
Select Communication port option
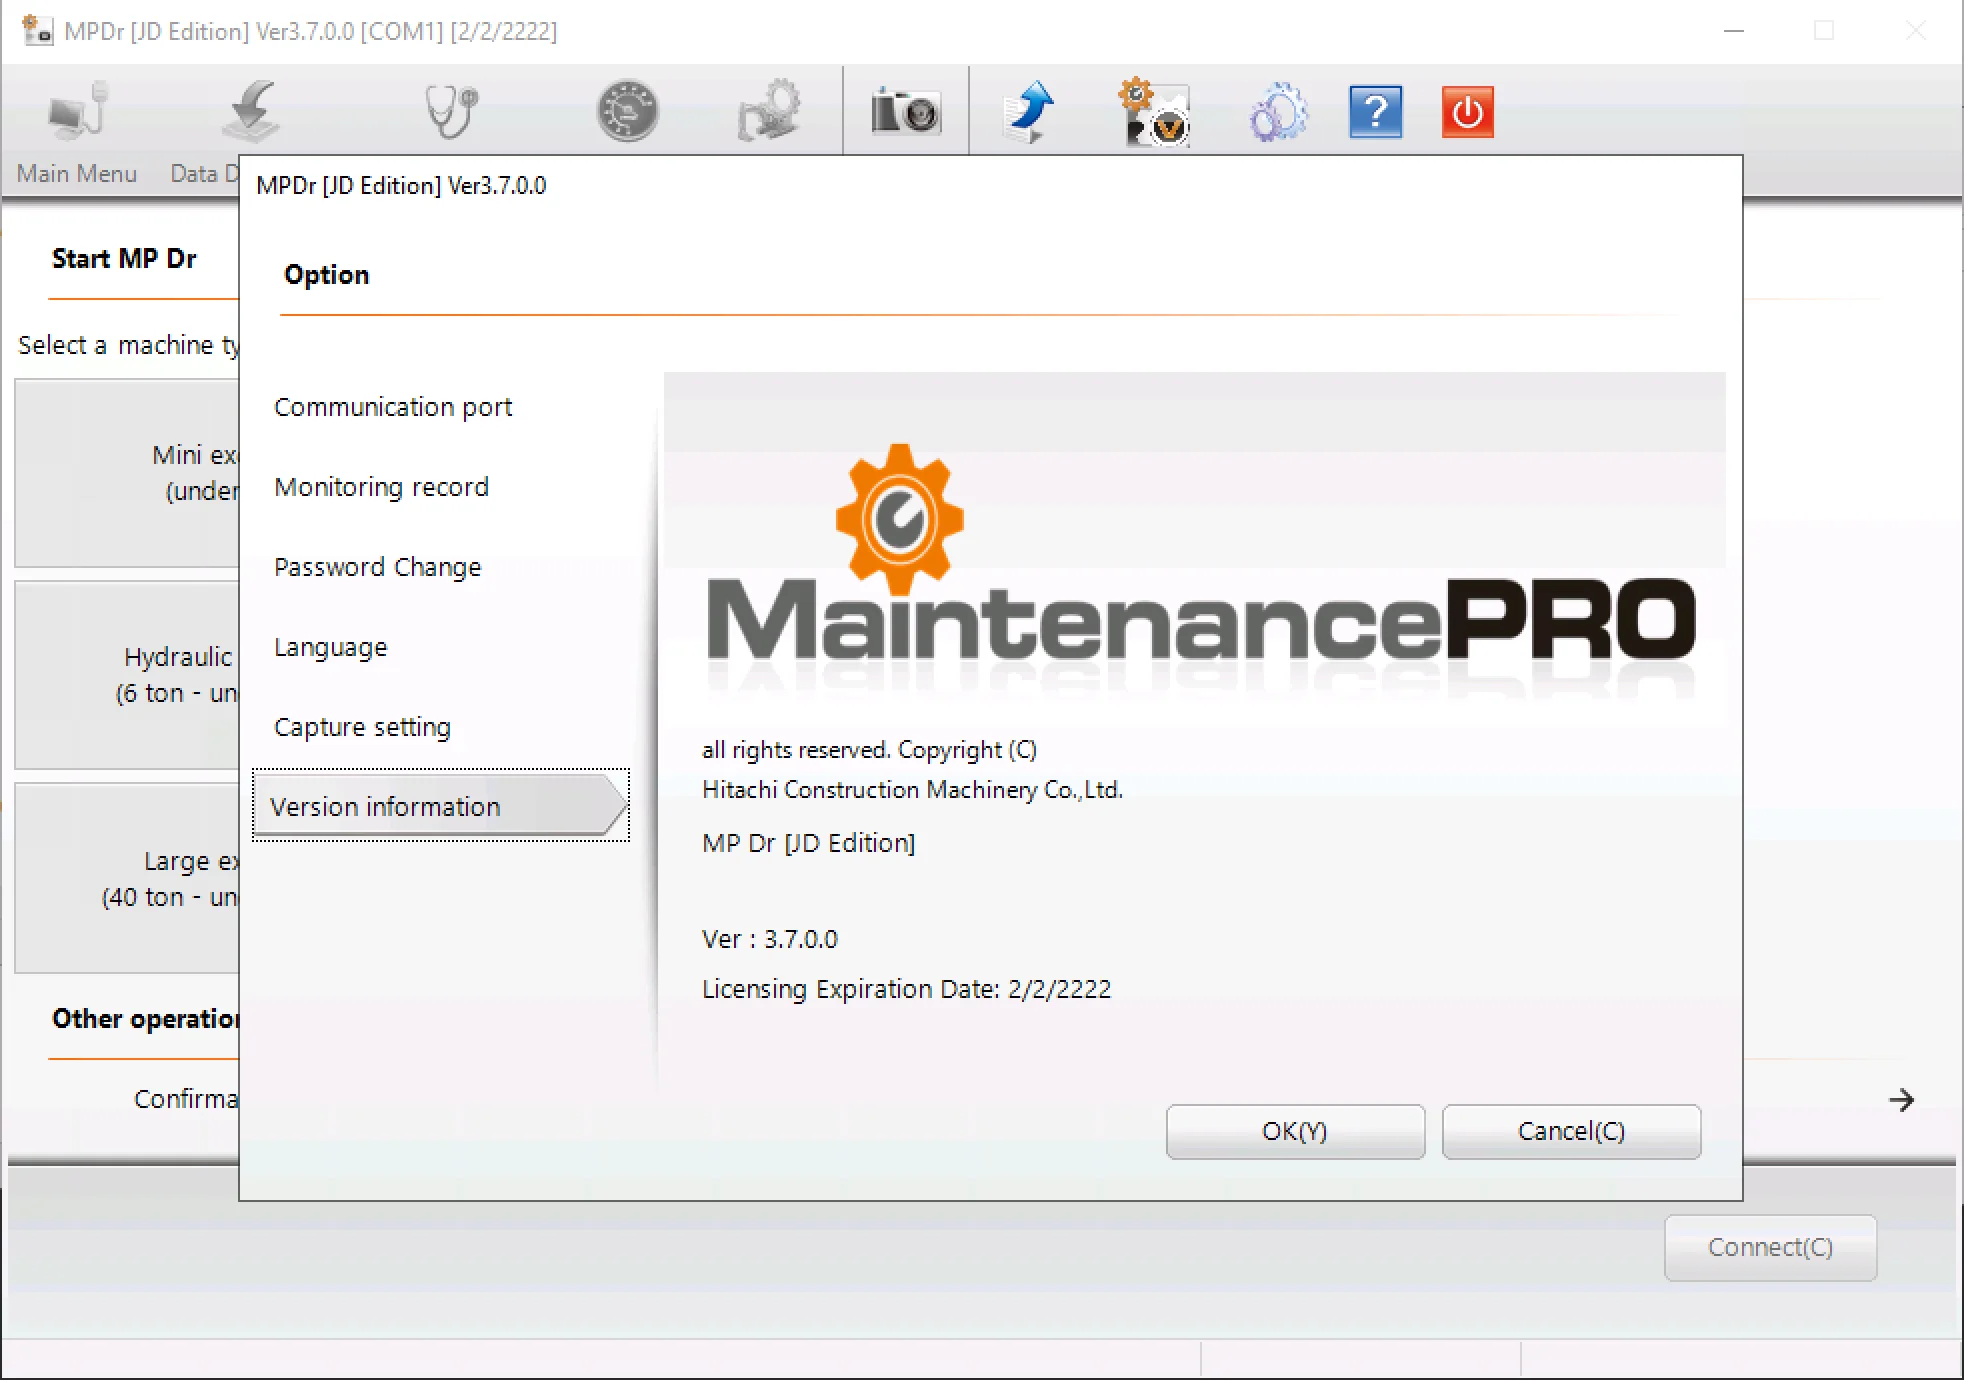[x=393, y=407]
